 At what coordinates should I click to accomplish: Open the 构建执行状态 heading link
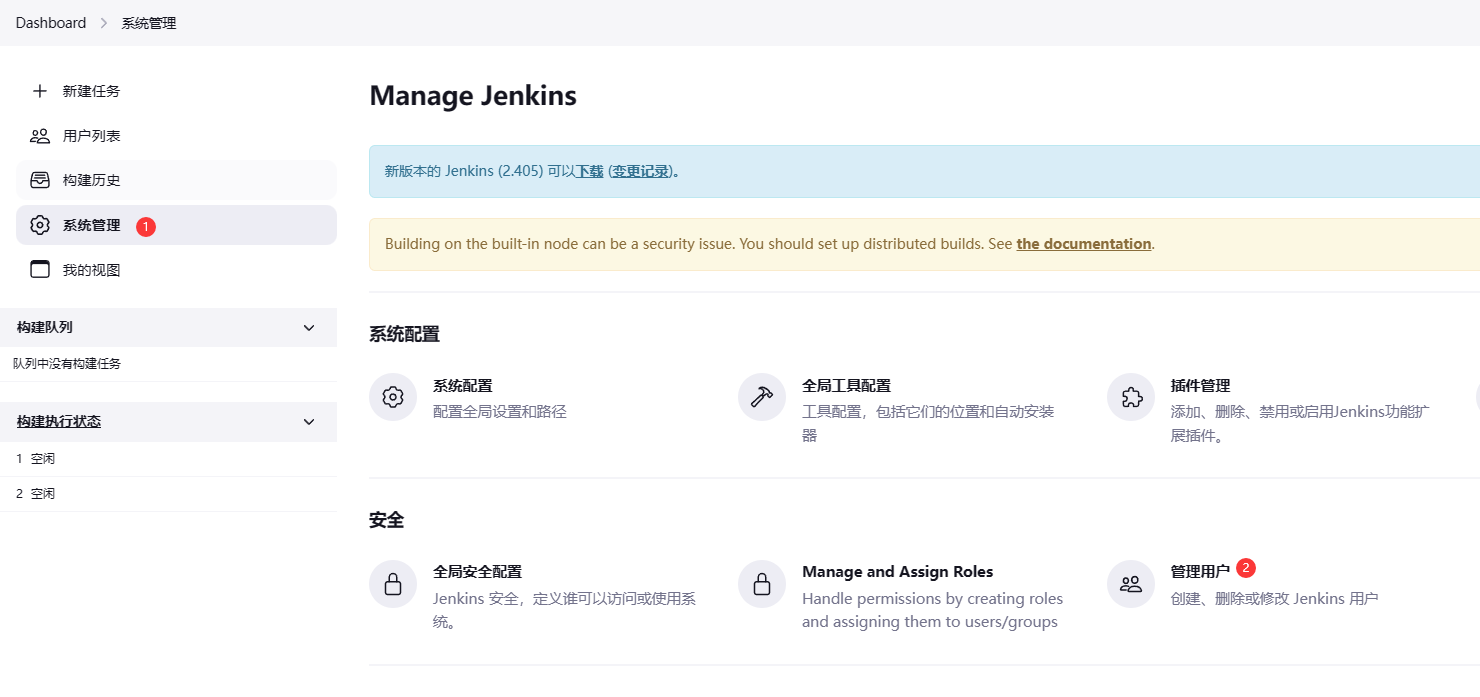pyautogui.click(x=59, y=422)
